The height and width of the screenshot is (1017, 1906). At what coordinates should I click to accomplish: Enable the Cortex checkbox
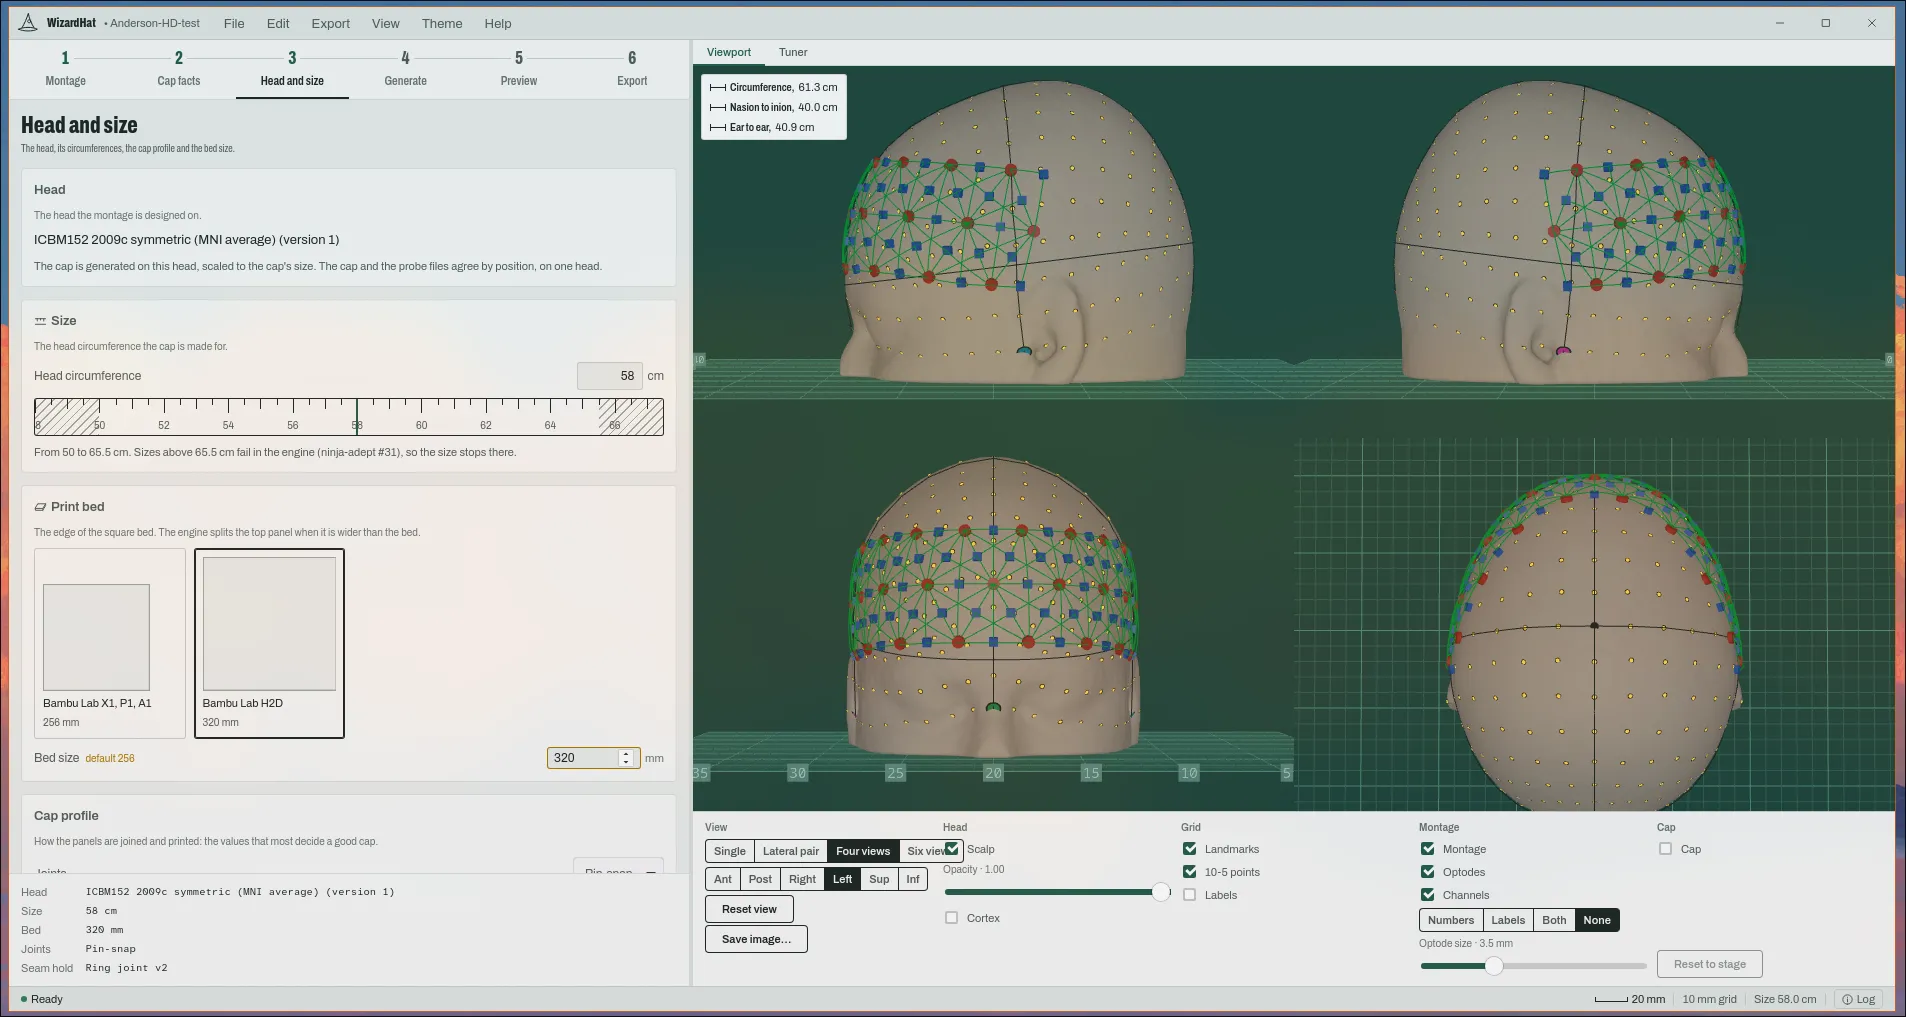[952, 918]
